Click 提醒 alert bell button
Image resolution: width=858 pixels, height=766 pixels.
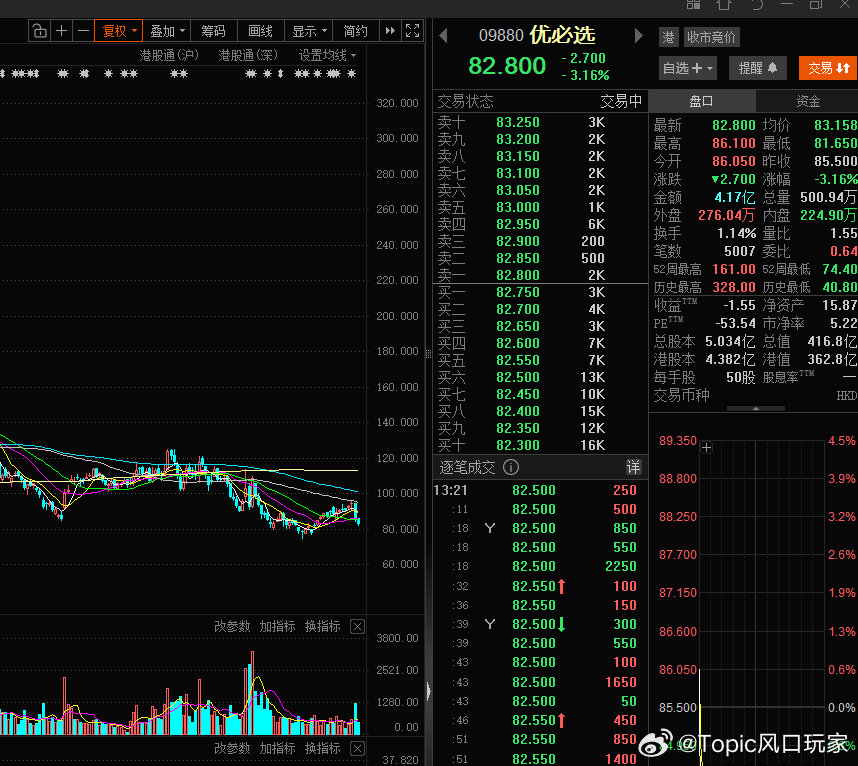(758, 68)
